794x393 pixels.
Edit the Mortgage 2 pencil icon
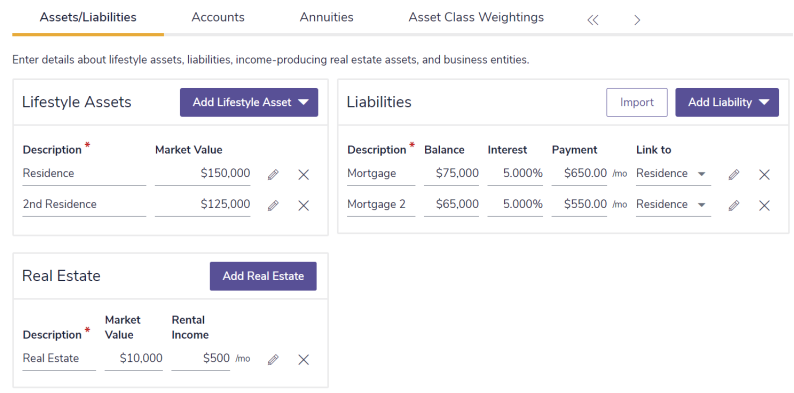[734, 206]
